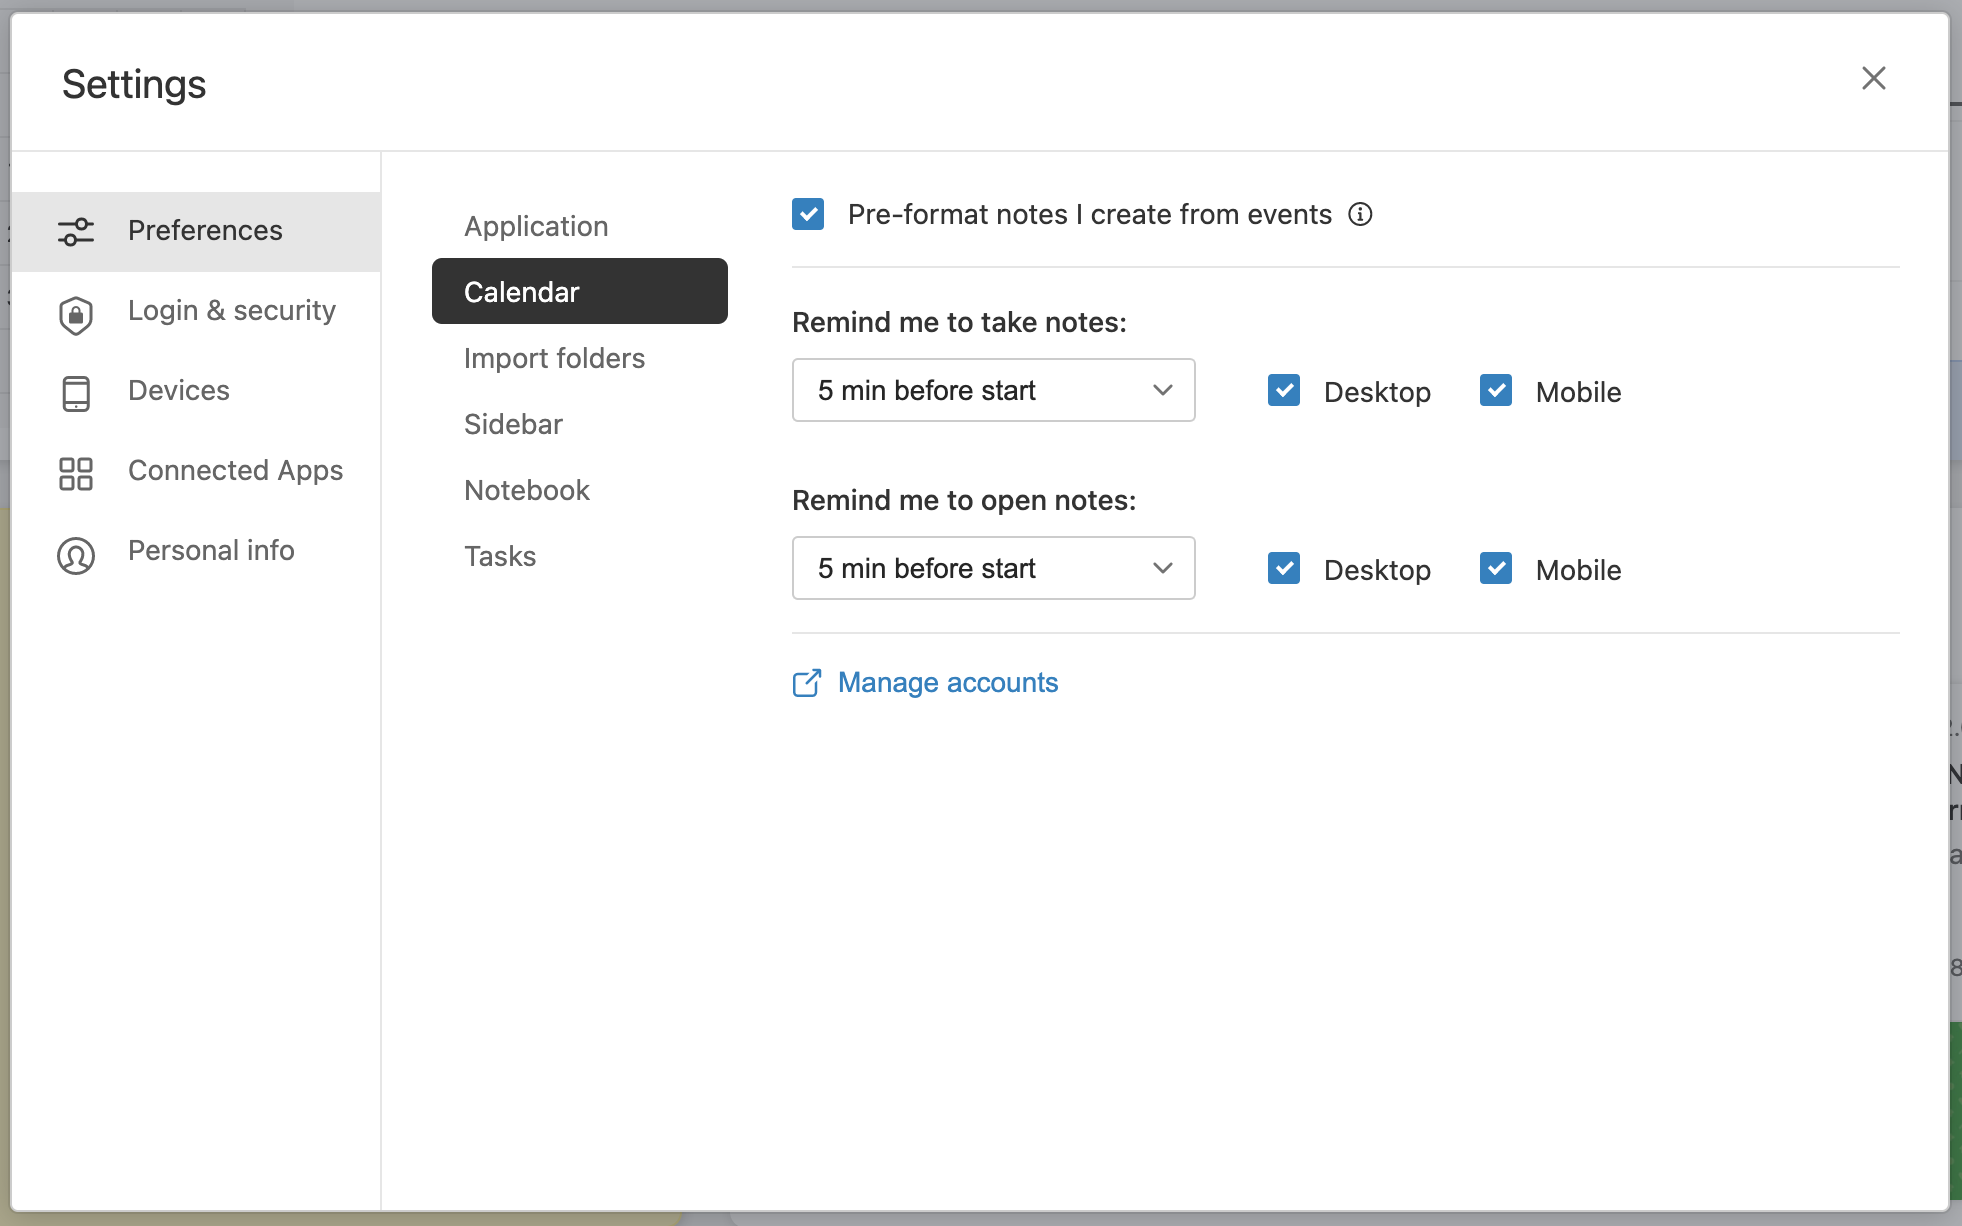
Task: Uncheck Pre-format notes I create from events
Action: coord(808,214)
